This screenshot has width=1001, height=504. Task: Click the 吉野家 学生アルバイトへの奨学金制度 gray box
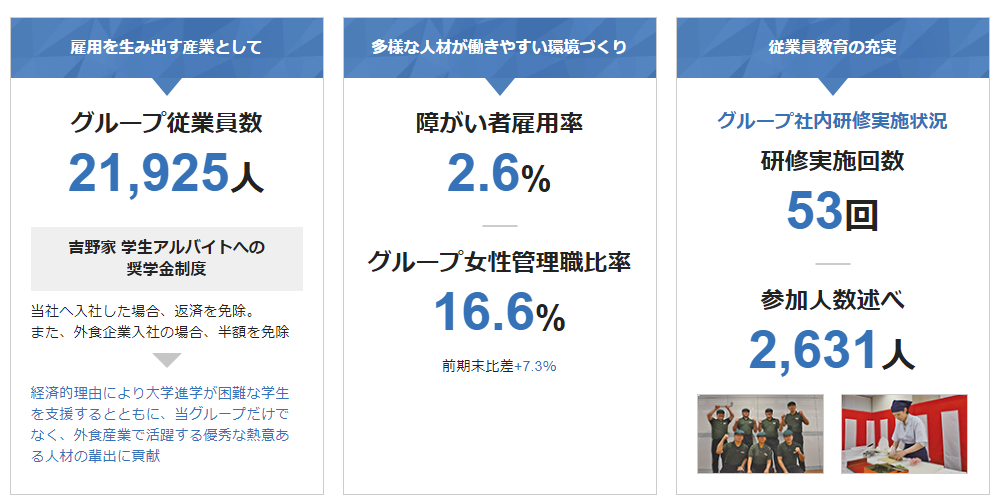point(167,259)
